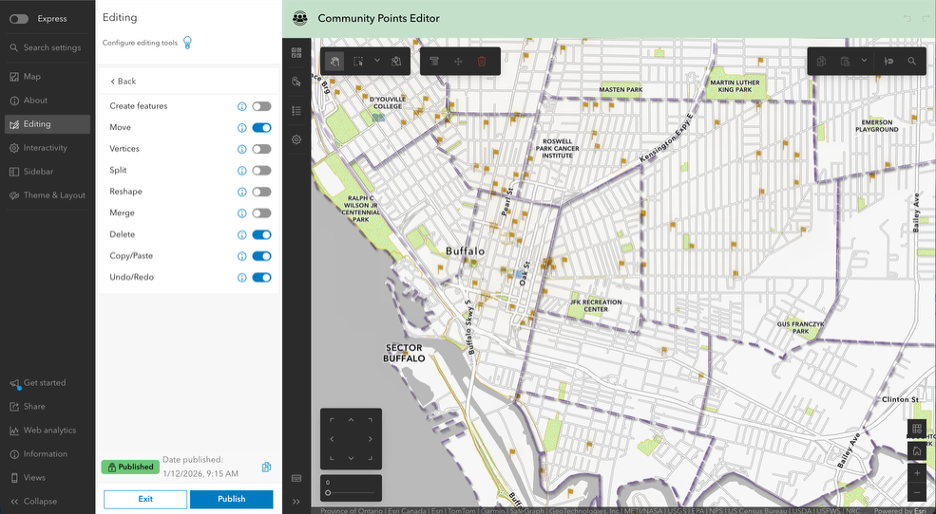Open the gear settings icon in map sidebar
This screenshot has height=514, width=936.
point(297,139)
